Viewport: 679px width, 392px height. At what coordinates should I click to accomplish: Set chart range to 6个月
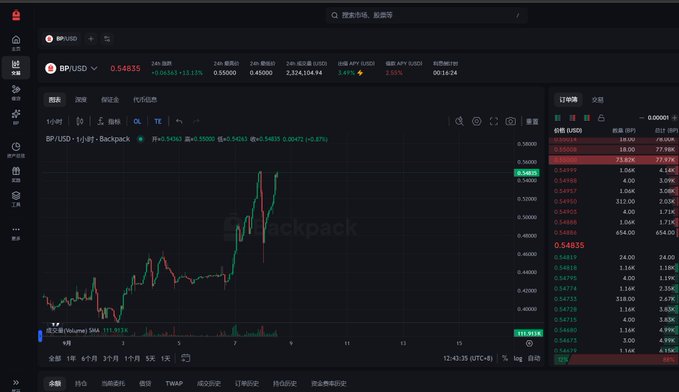click(89, 359)
